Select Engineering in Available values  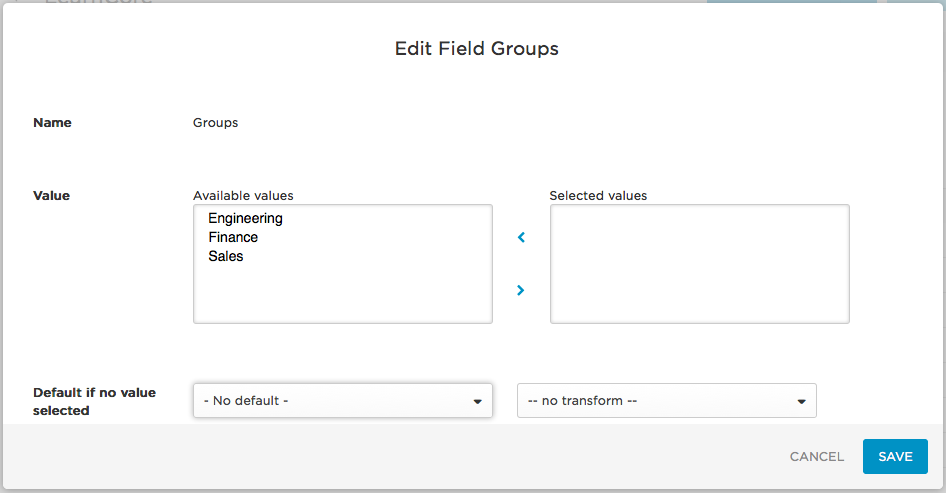[x=245, y=218]
